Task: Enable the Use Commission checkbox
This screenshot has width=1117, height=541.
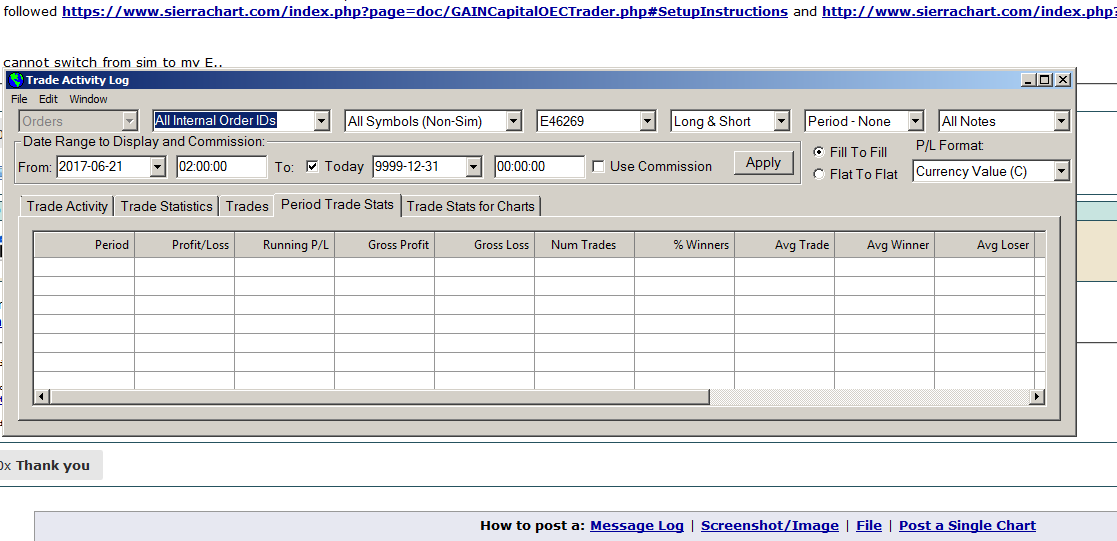Action: click(x=598, y=166)
